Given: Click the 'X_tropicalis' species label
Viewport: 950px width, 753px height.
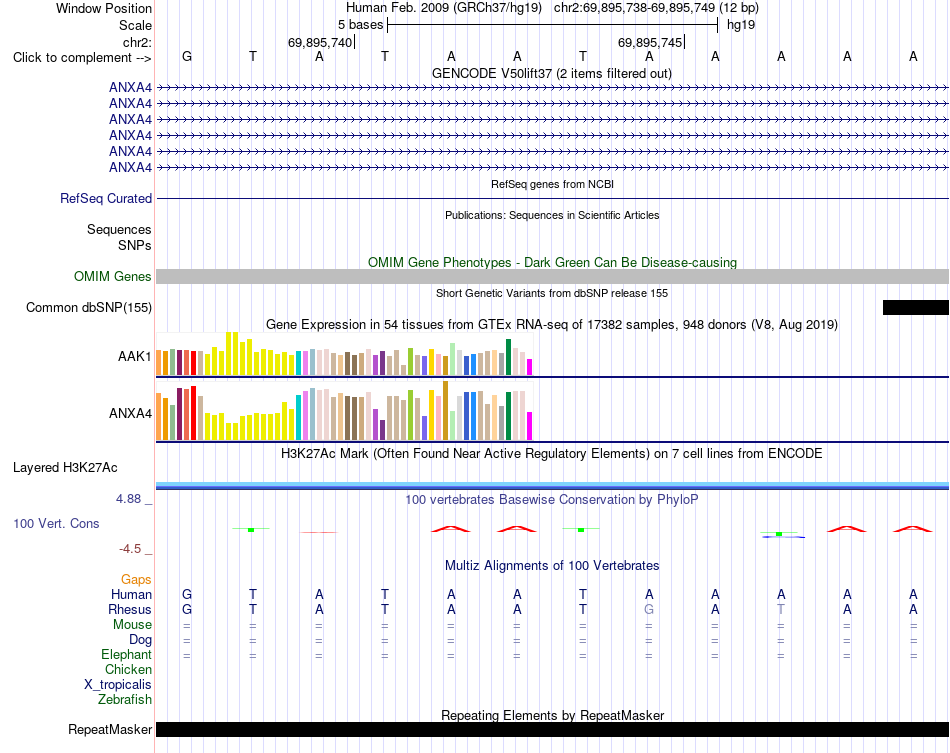Looking at the screenshot, I should click(x=118, y=685).
